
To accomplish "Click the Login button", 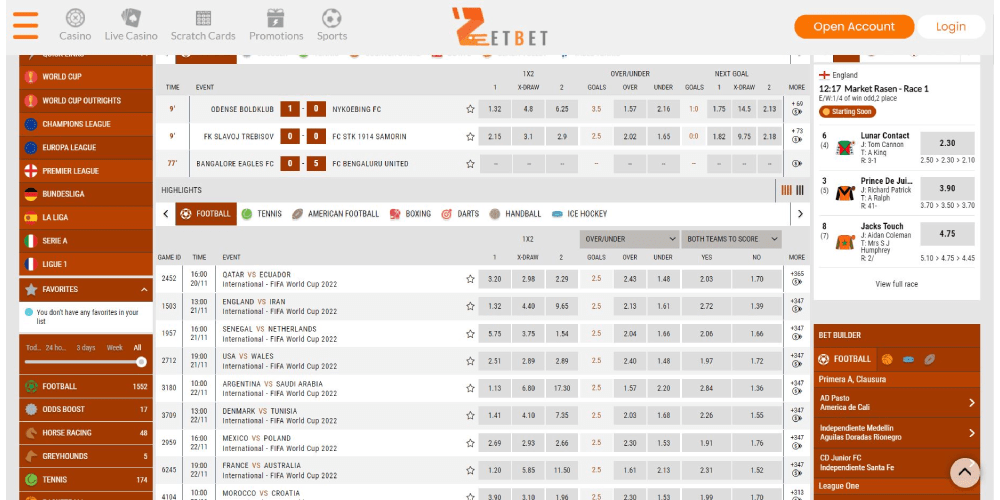I will (950, 27).
